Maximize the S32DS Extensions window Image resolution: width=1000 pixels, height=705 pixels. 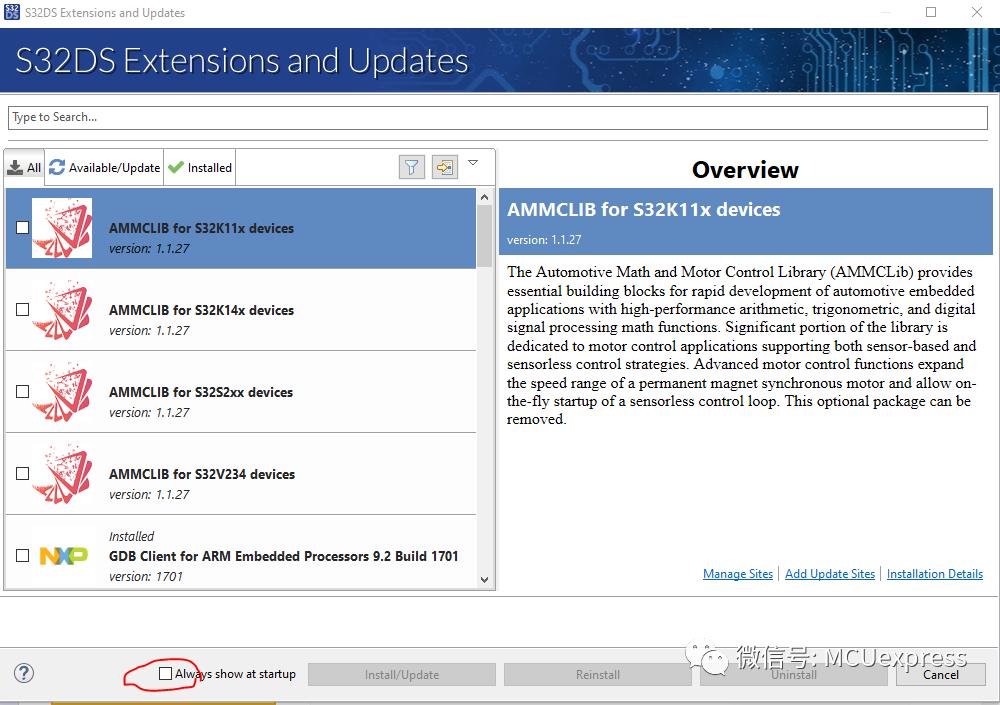pos(931,12)
